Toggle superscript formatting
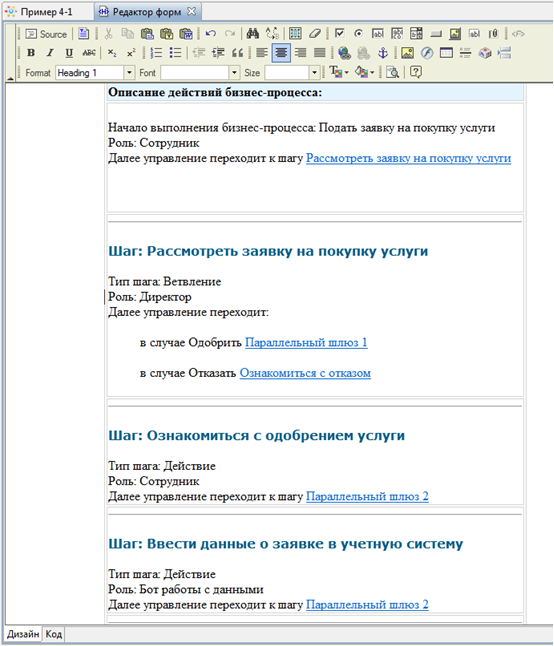The height and width of the screenshot is (646, 554). coord(131,53)
